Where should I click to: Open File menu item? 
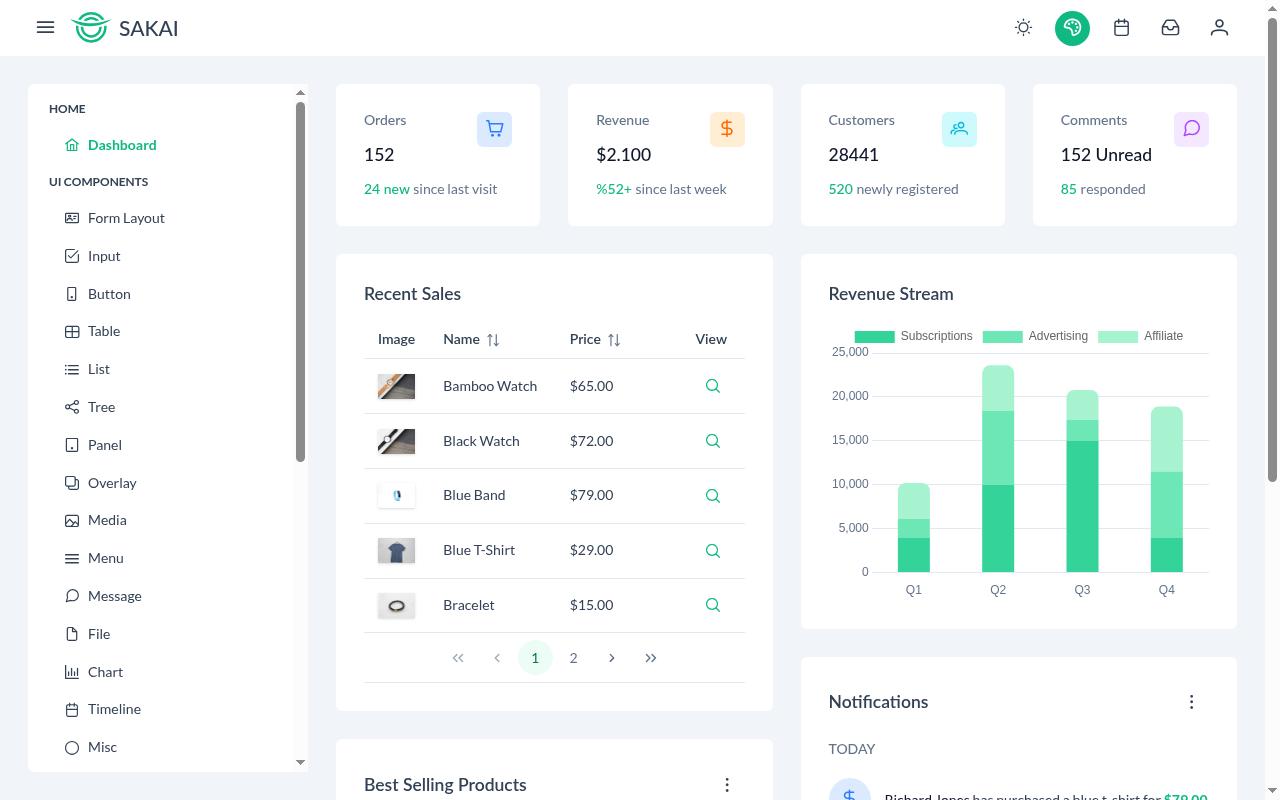click(x=168, y=634)
